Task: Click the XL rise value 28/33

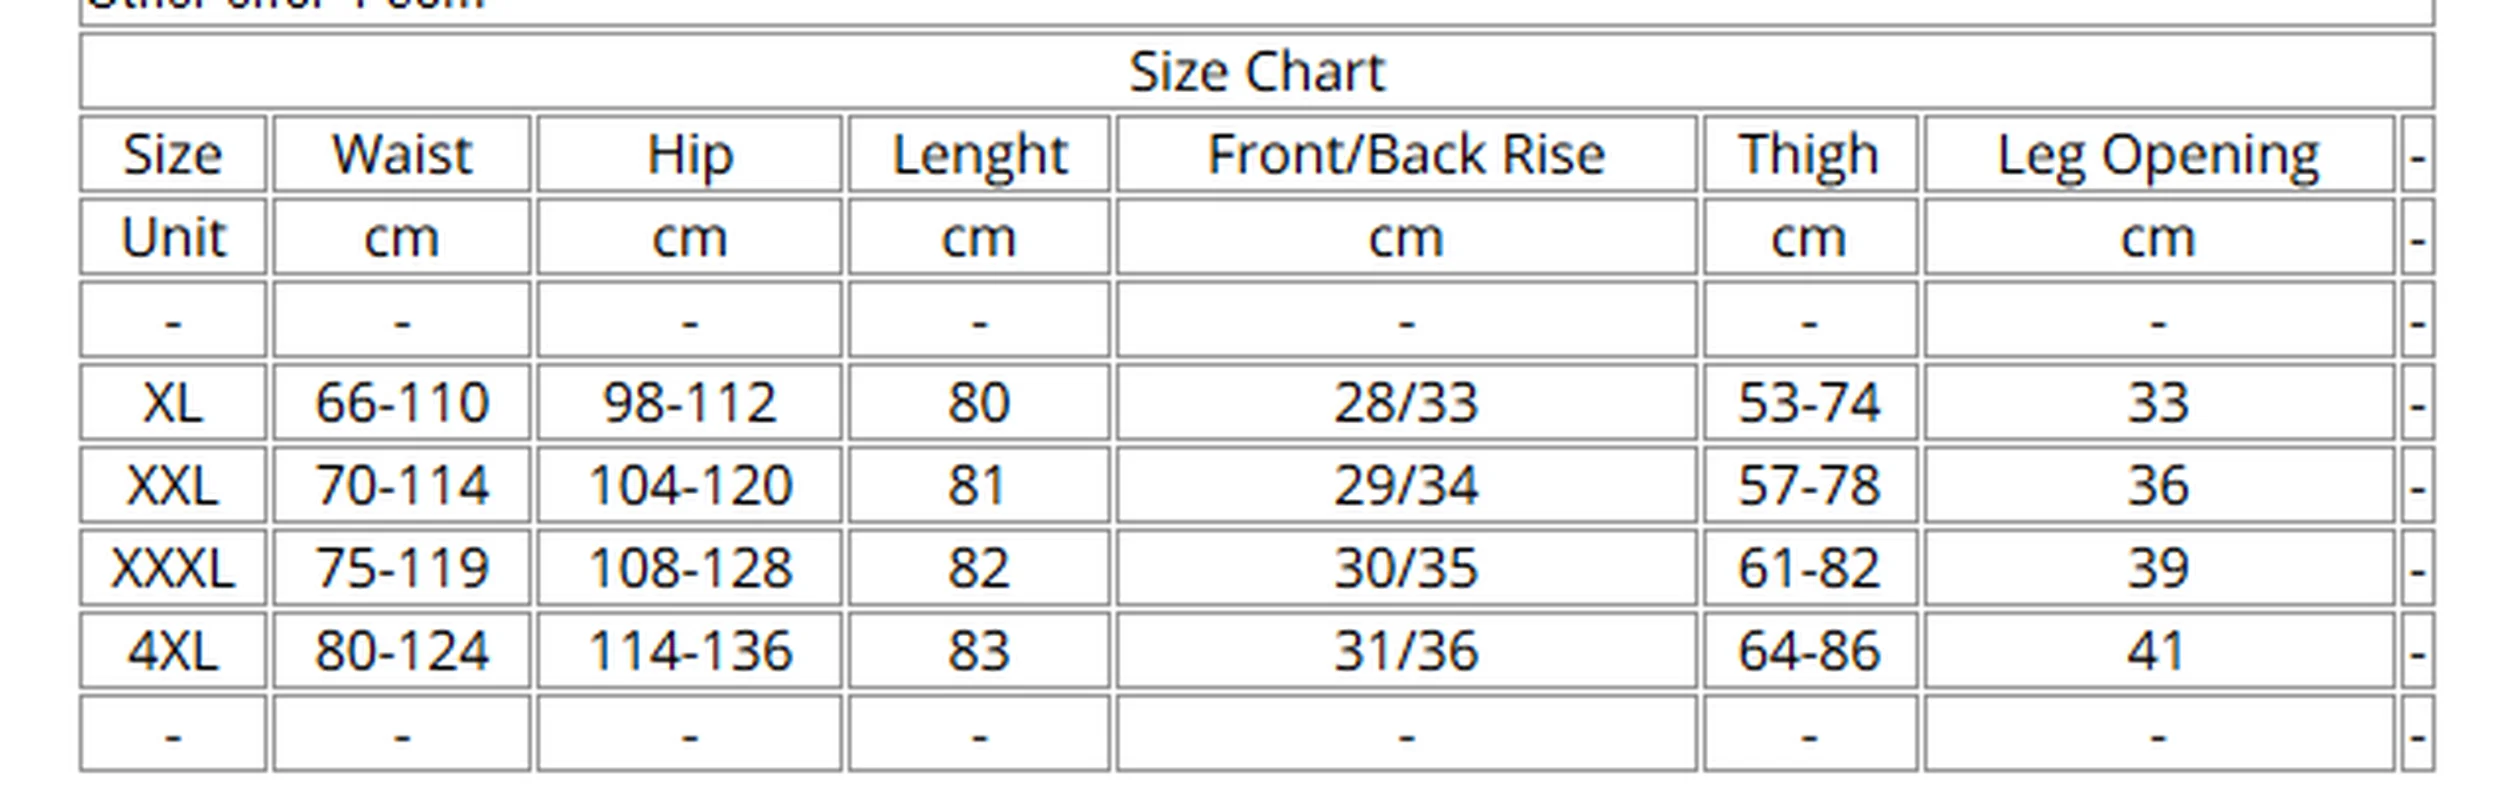Action: pyautogui.click(x=1405, y=403)
